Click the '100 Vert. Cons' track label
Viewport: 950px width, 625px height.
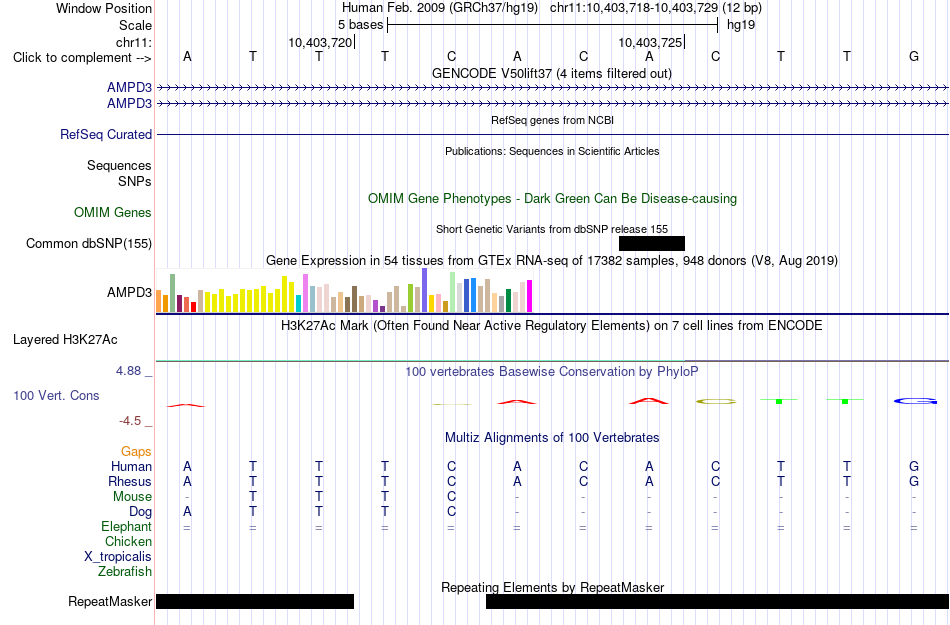tap(56, 395)
